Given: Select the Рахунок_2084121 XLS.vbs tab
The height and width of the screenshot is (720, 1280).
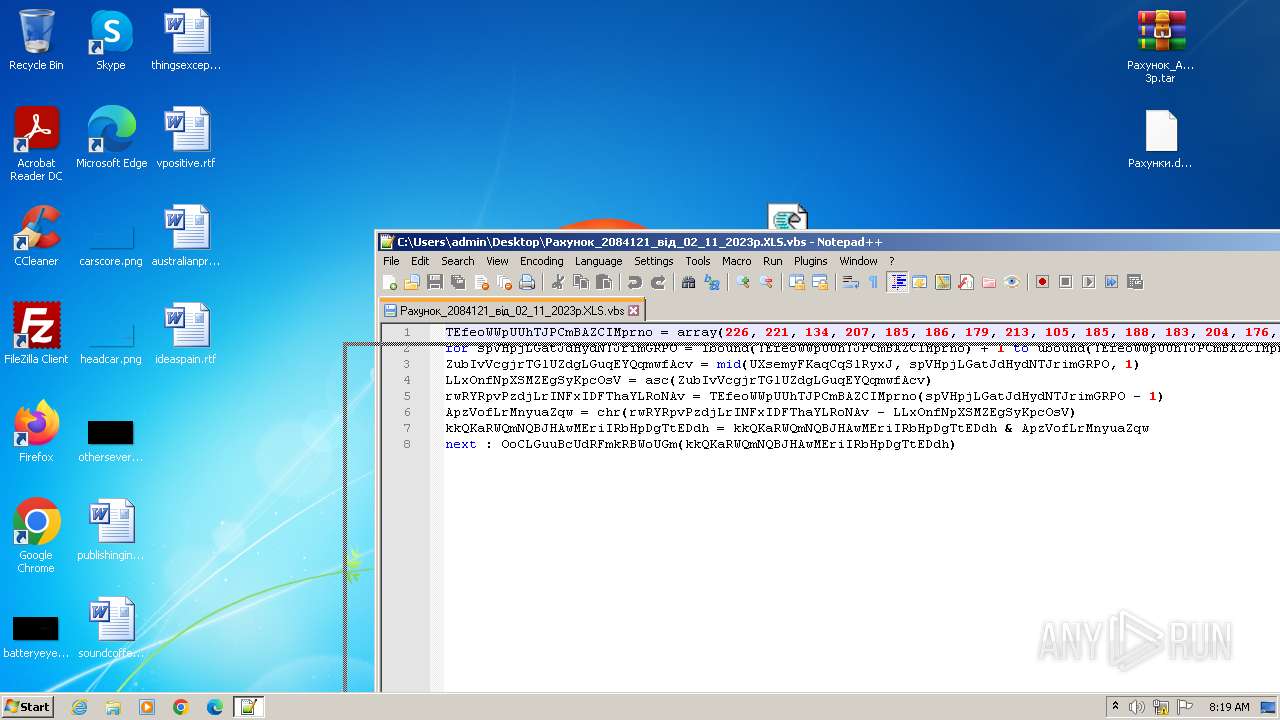Looking at the screenshot, I should 511,310.
